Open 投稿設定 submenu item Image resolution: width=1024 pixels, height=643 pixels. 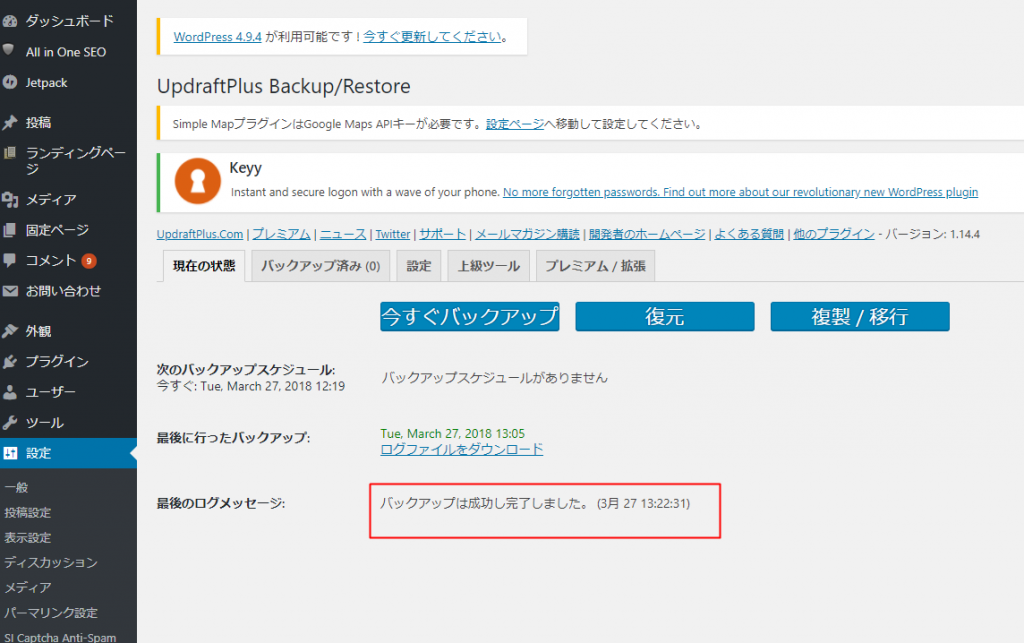(x=27, y=512)
